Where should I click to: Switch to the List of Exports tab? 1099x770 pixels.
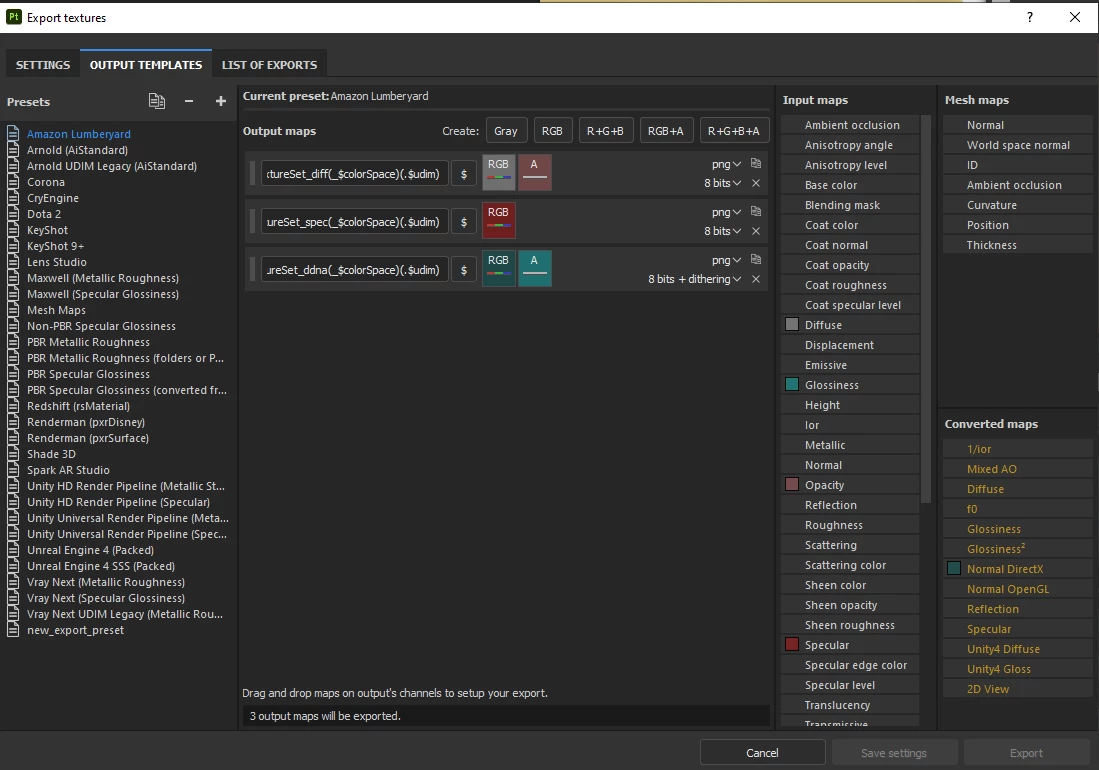point(269,64)
